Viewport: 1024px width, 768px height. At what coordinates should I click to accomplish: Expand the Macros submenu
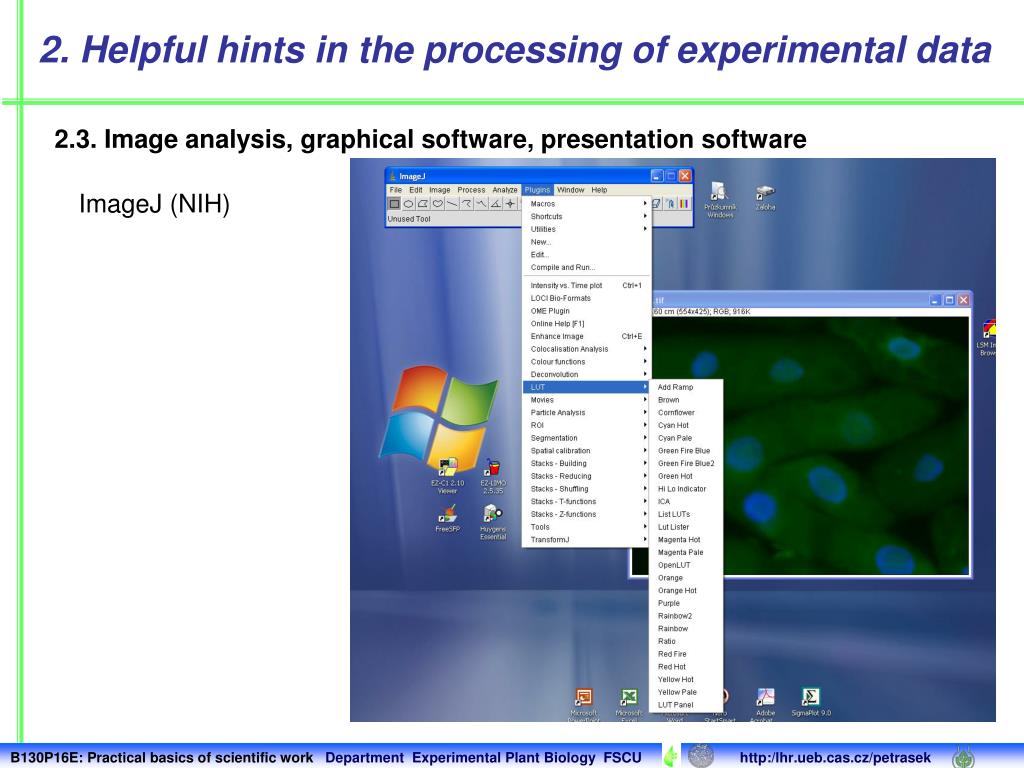coord(587,204)
